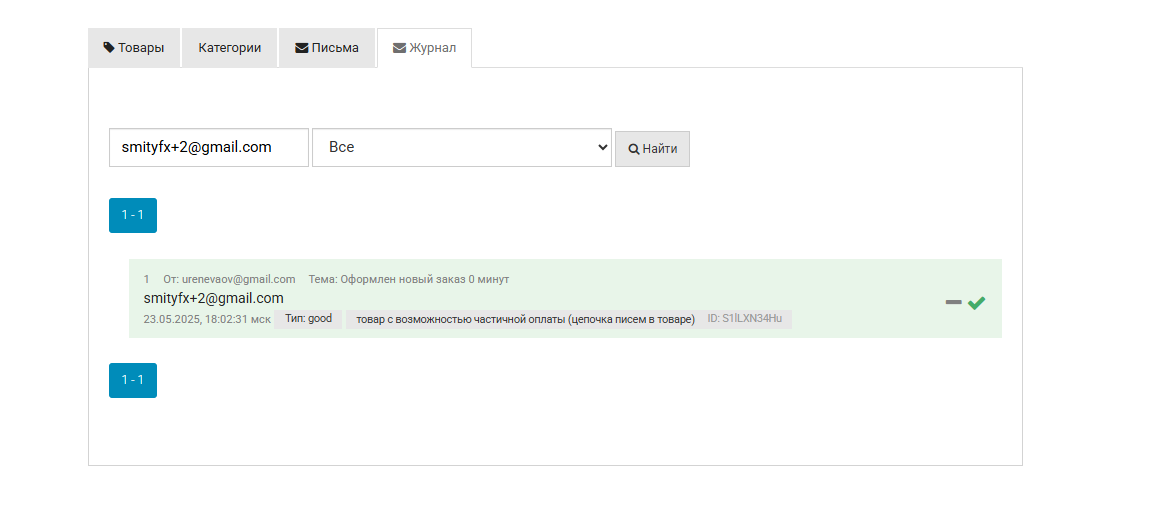The height and width of the screenshot is (529, 1170).
Task: Click the envelope icon on Журнал tab
Action: 399,47
